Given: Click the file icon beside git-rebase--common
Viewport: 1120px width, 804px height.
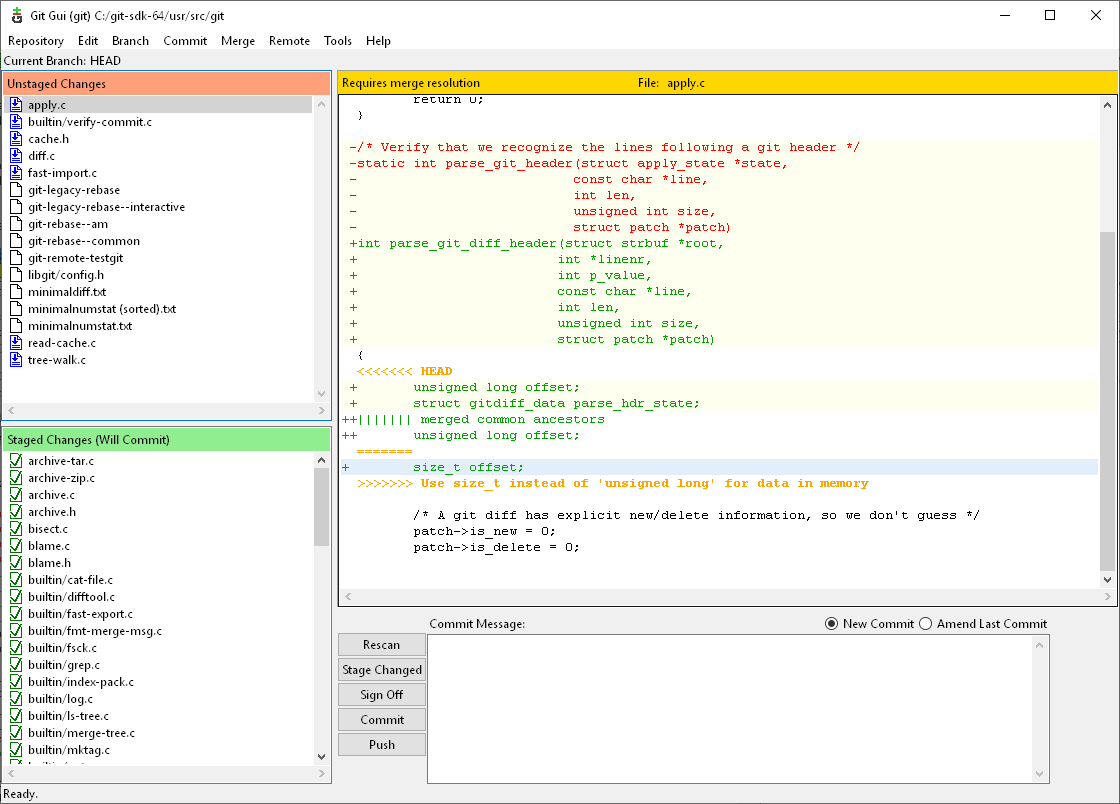Looking at the screenshot, I should [16, 241].
